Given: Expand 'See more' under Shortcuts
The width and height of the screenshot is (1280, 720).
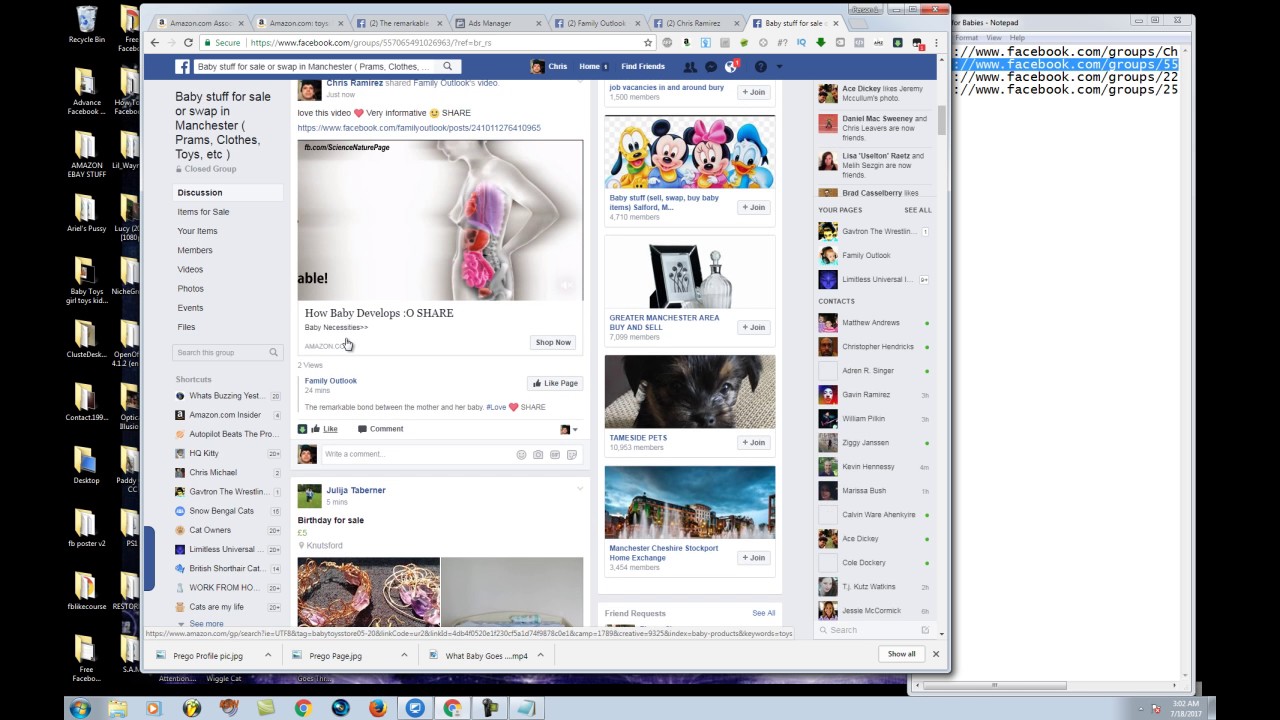Looking at the screenshot, I should (x=207, y=624).
